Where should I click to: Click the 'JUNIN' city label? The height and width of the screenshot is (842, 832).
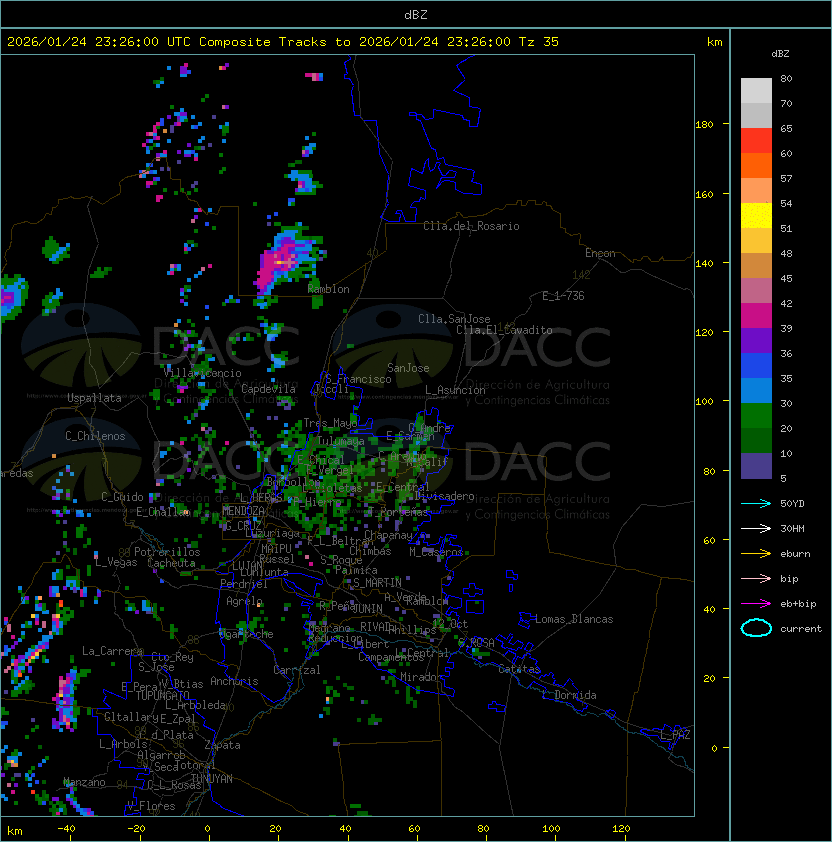pos(368,608)
